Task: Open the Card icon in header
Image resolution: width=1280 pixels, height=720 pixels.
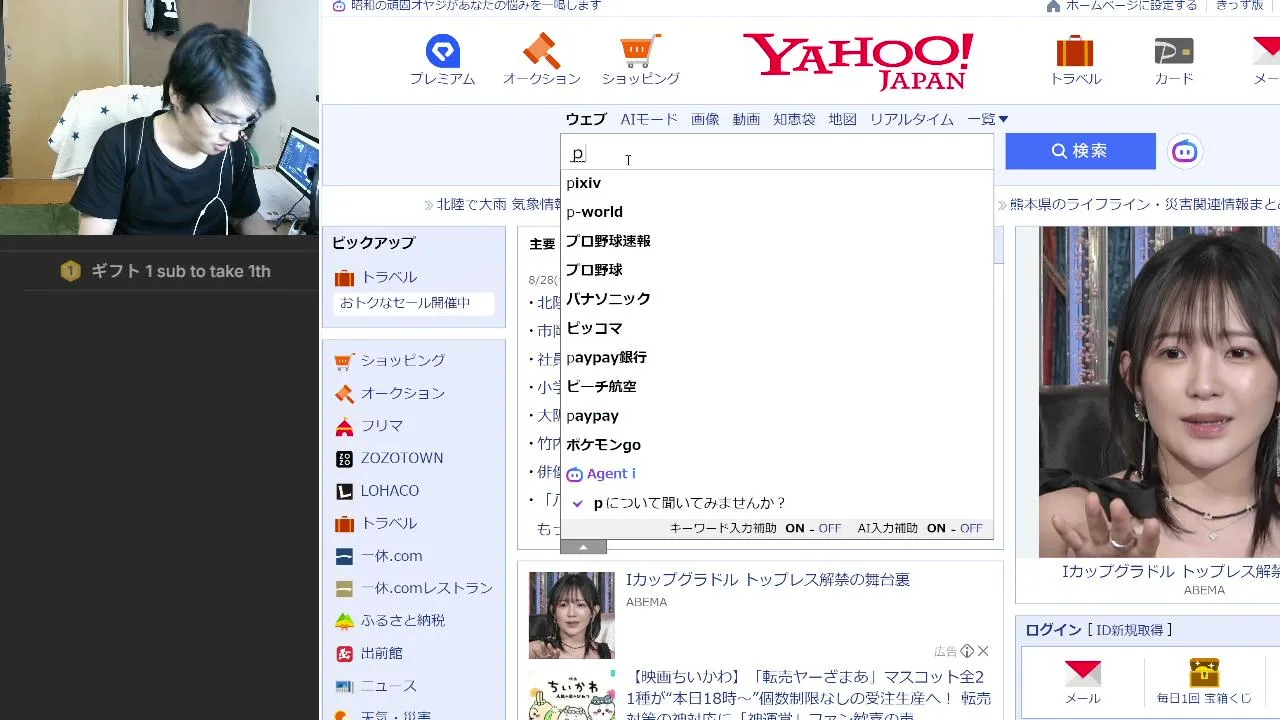Action: click(x=1174, y=51)
